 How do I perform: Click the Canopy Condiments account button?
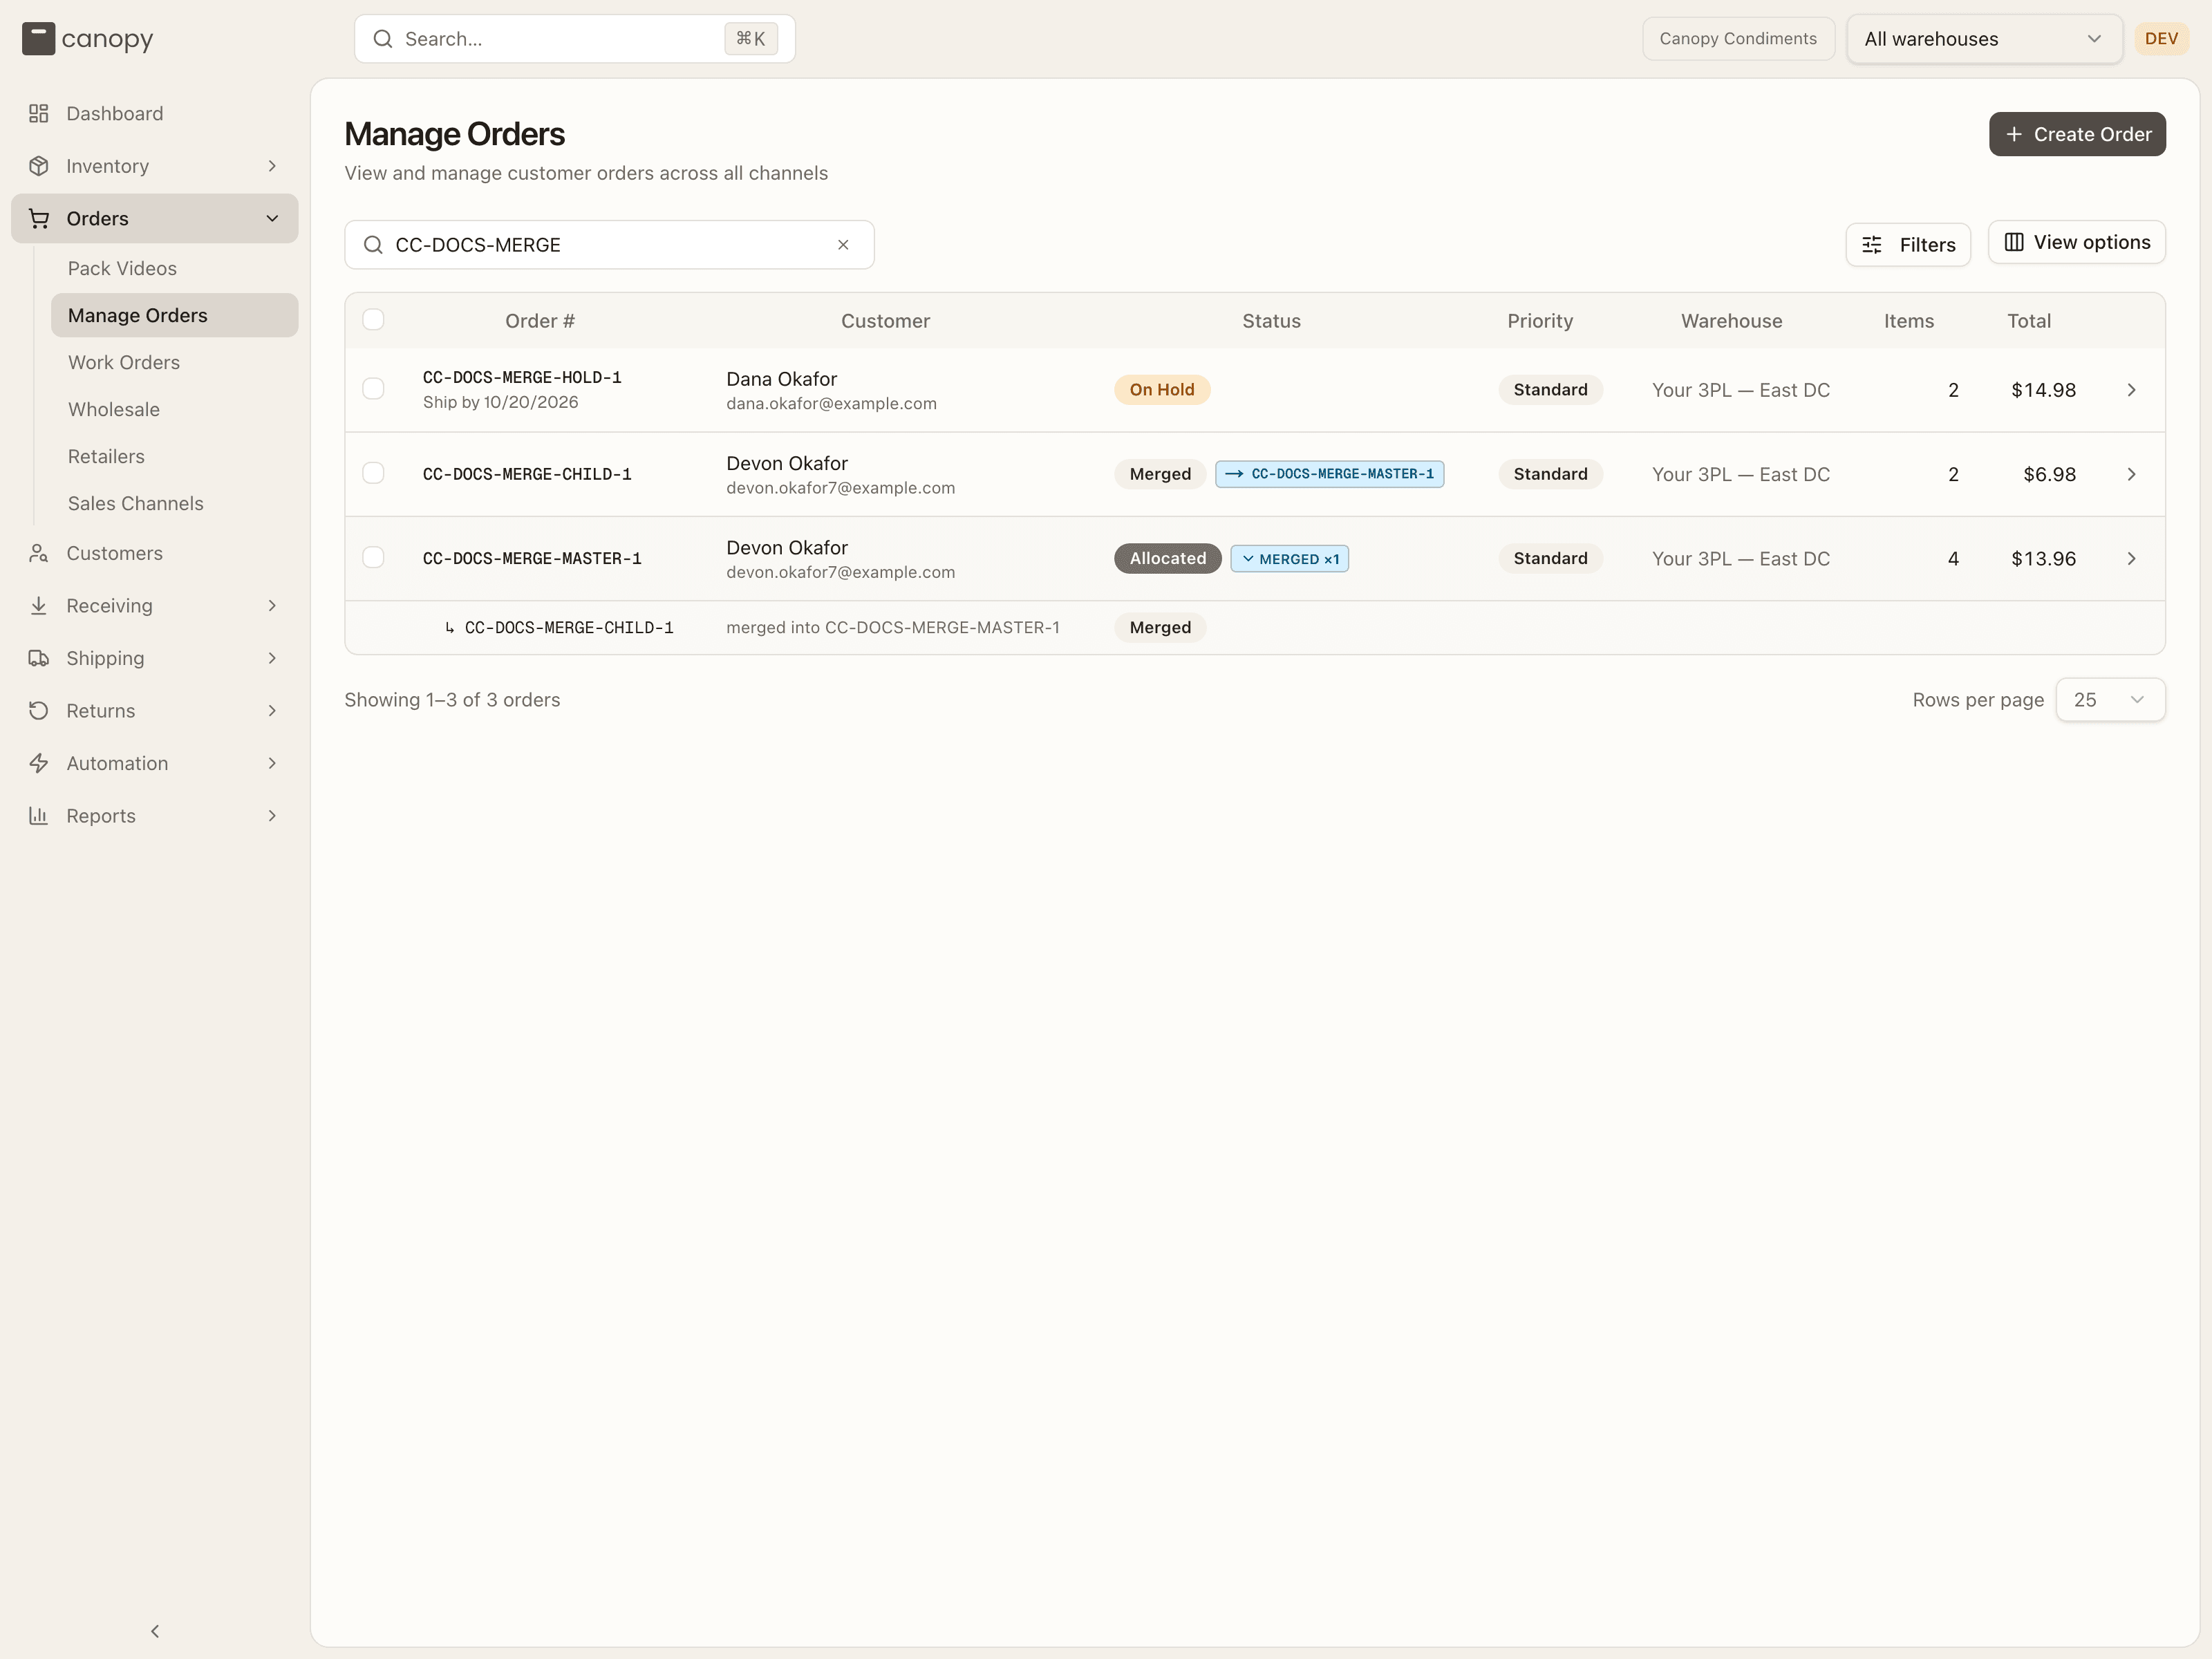coord(1738,39)
